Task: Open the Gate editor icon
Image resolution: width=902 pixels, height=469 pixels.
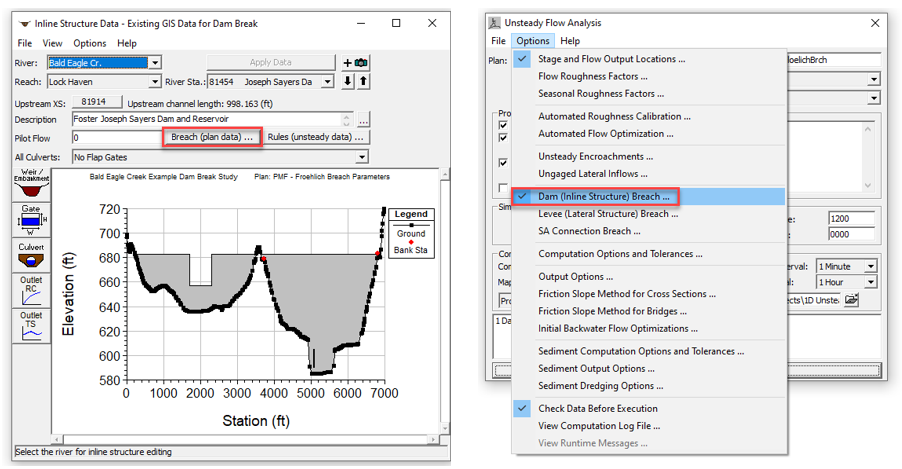Action: (x=30, y=217)
